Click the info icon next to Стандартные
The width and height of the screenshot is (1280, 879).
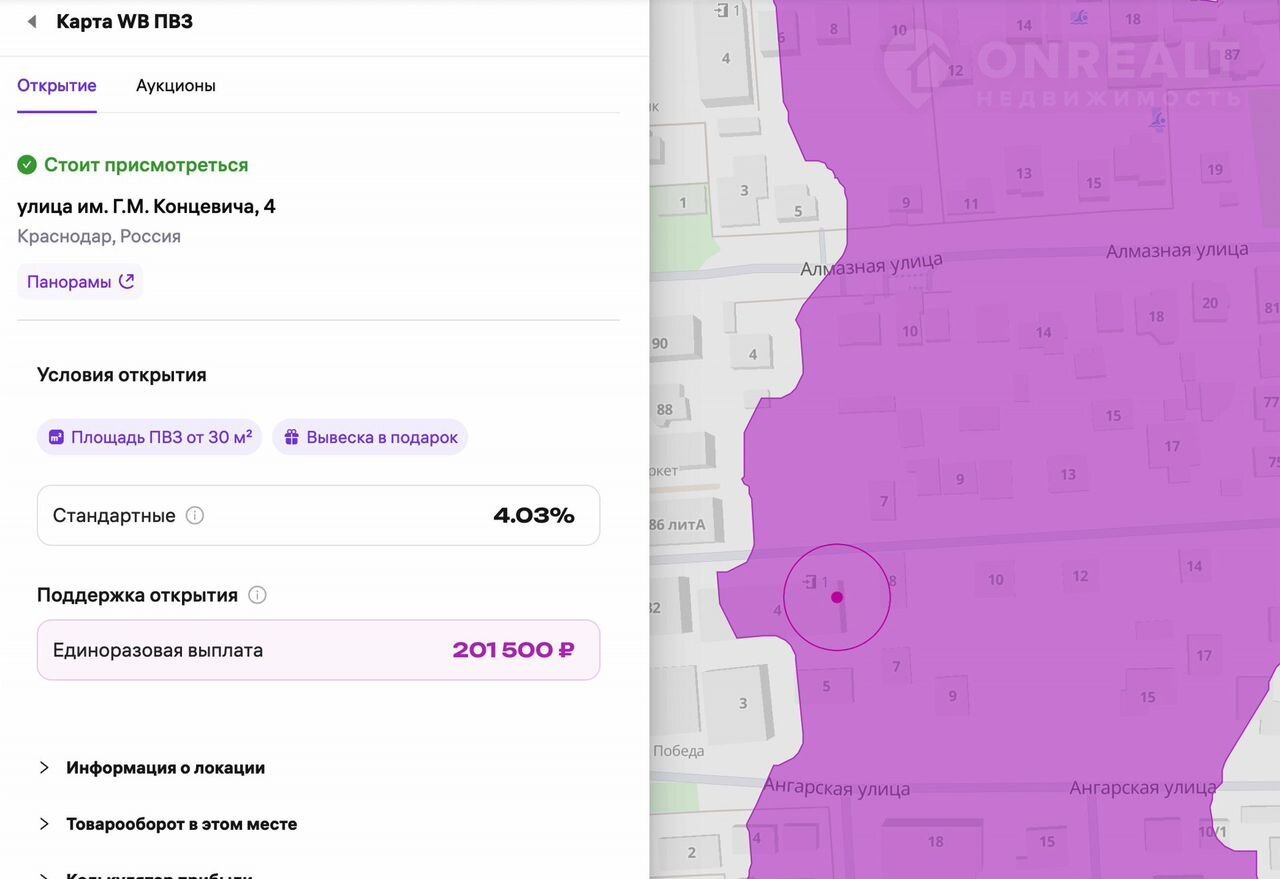tap(195, 516)
